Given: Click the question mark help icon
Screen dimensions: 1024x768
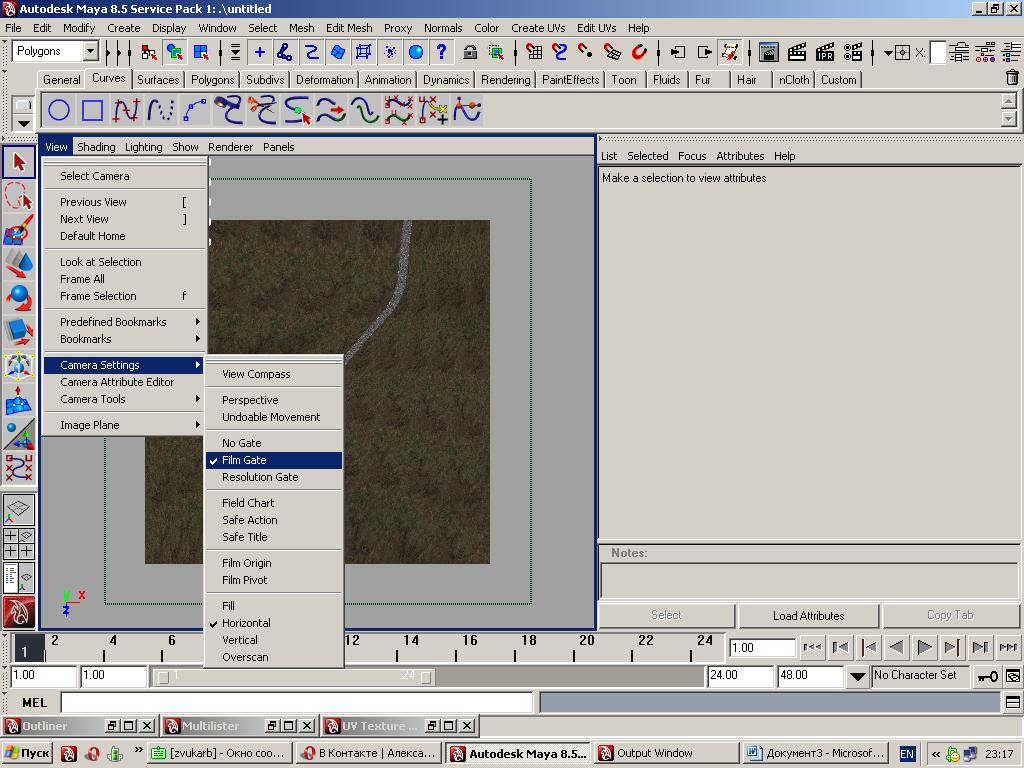Looking at the screenshot, I should coord(441,52).
